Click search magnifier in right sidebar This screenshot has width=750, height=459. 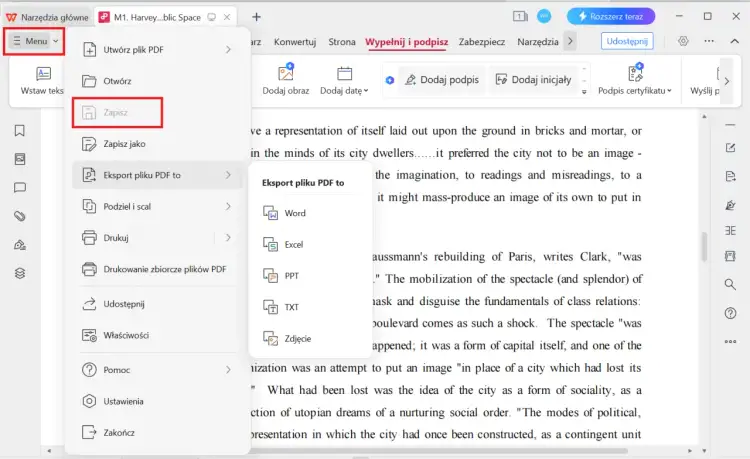tap(730, 284)
